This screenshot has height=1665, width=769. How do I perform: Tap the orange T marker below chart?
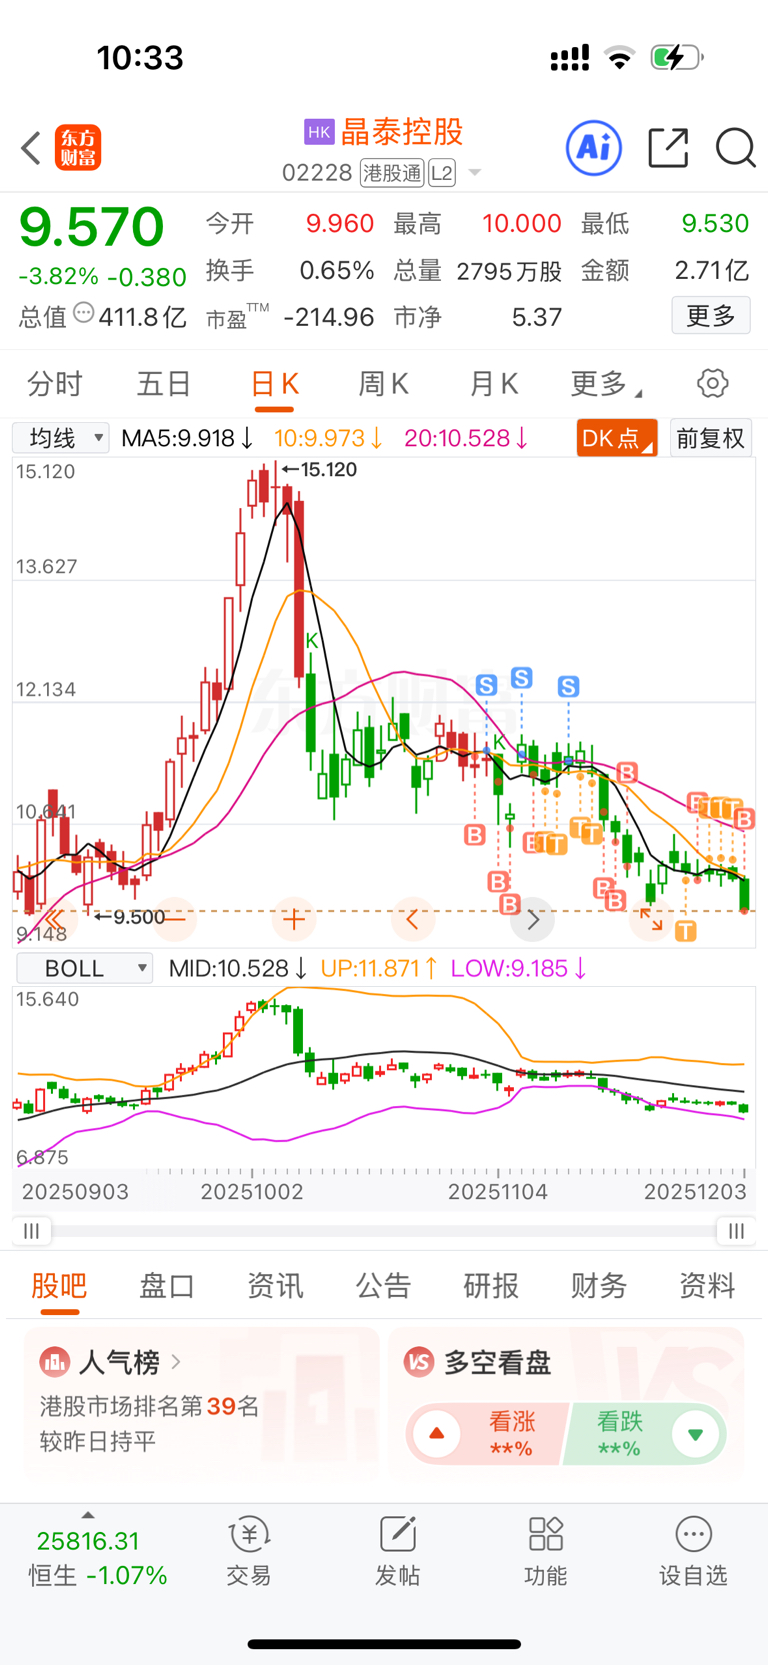click(685, 932)
